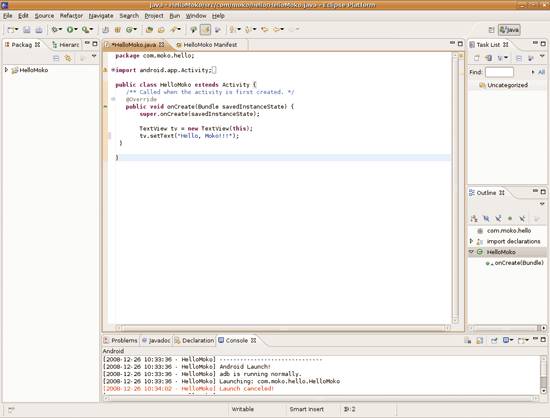Click the New Java Package toolbar icon

coord(118,30)
